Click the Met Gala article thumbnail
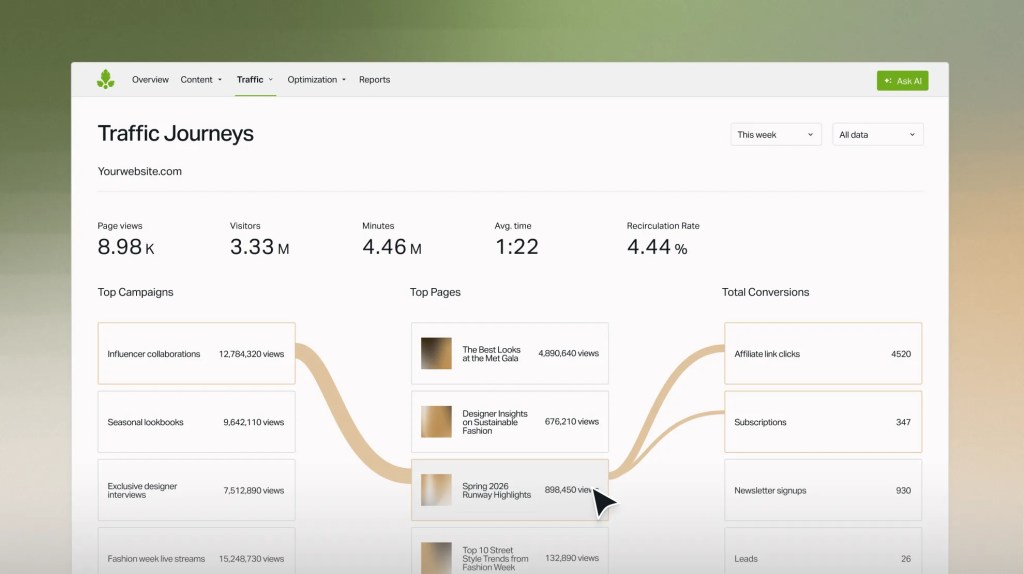Screen dimensions: 1024x574 tap(436, 353)
